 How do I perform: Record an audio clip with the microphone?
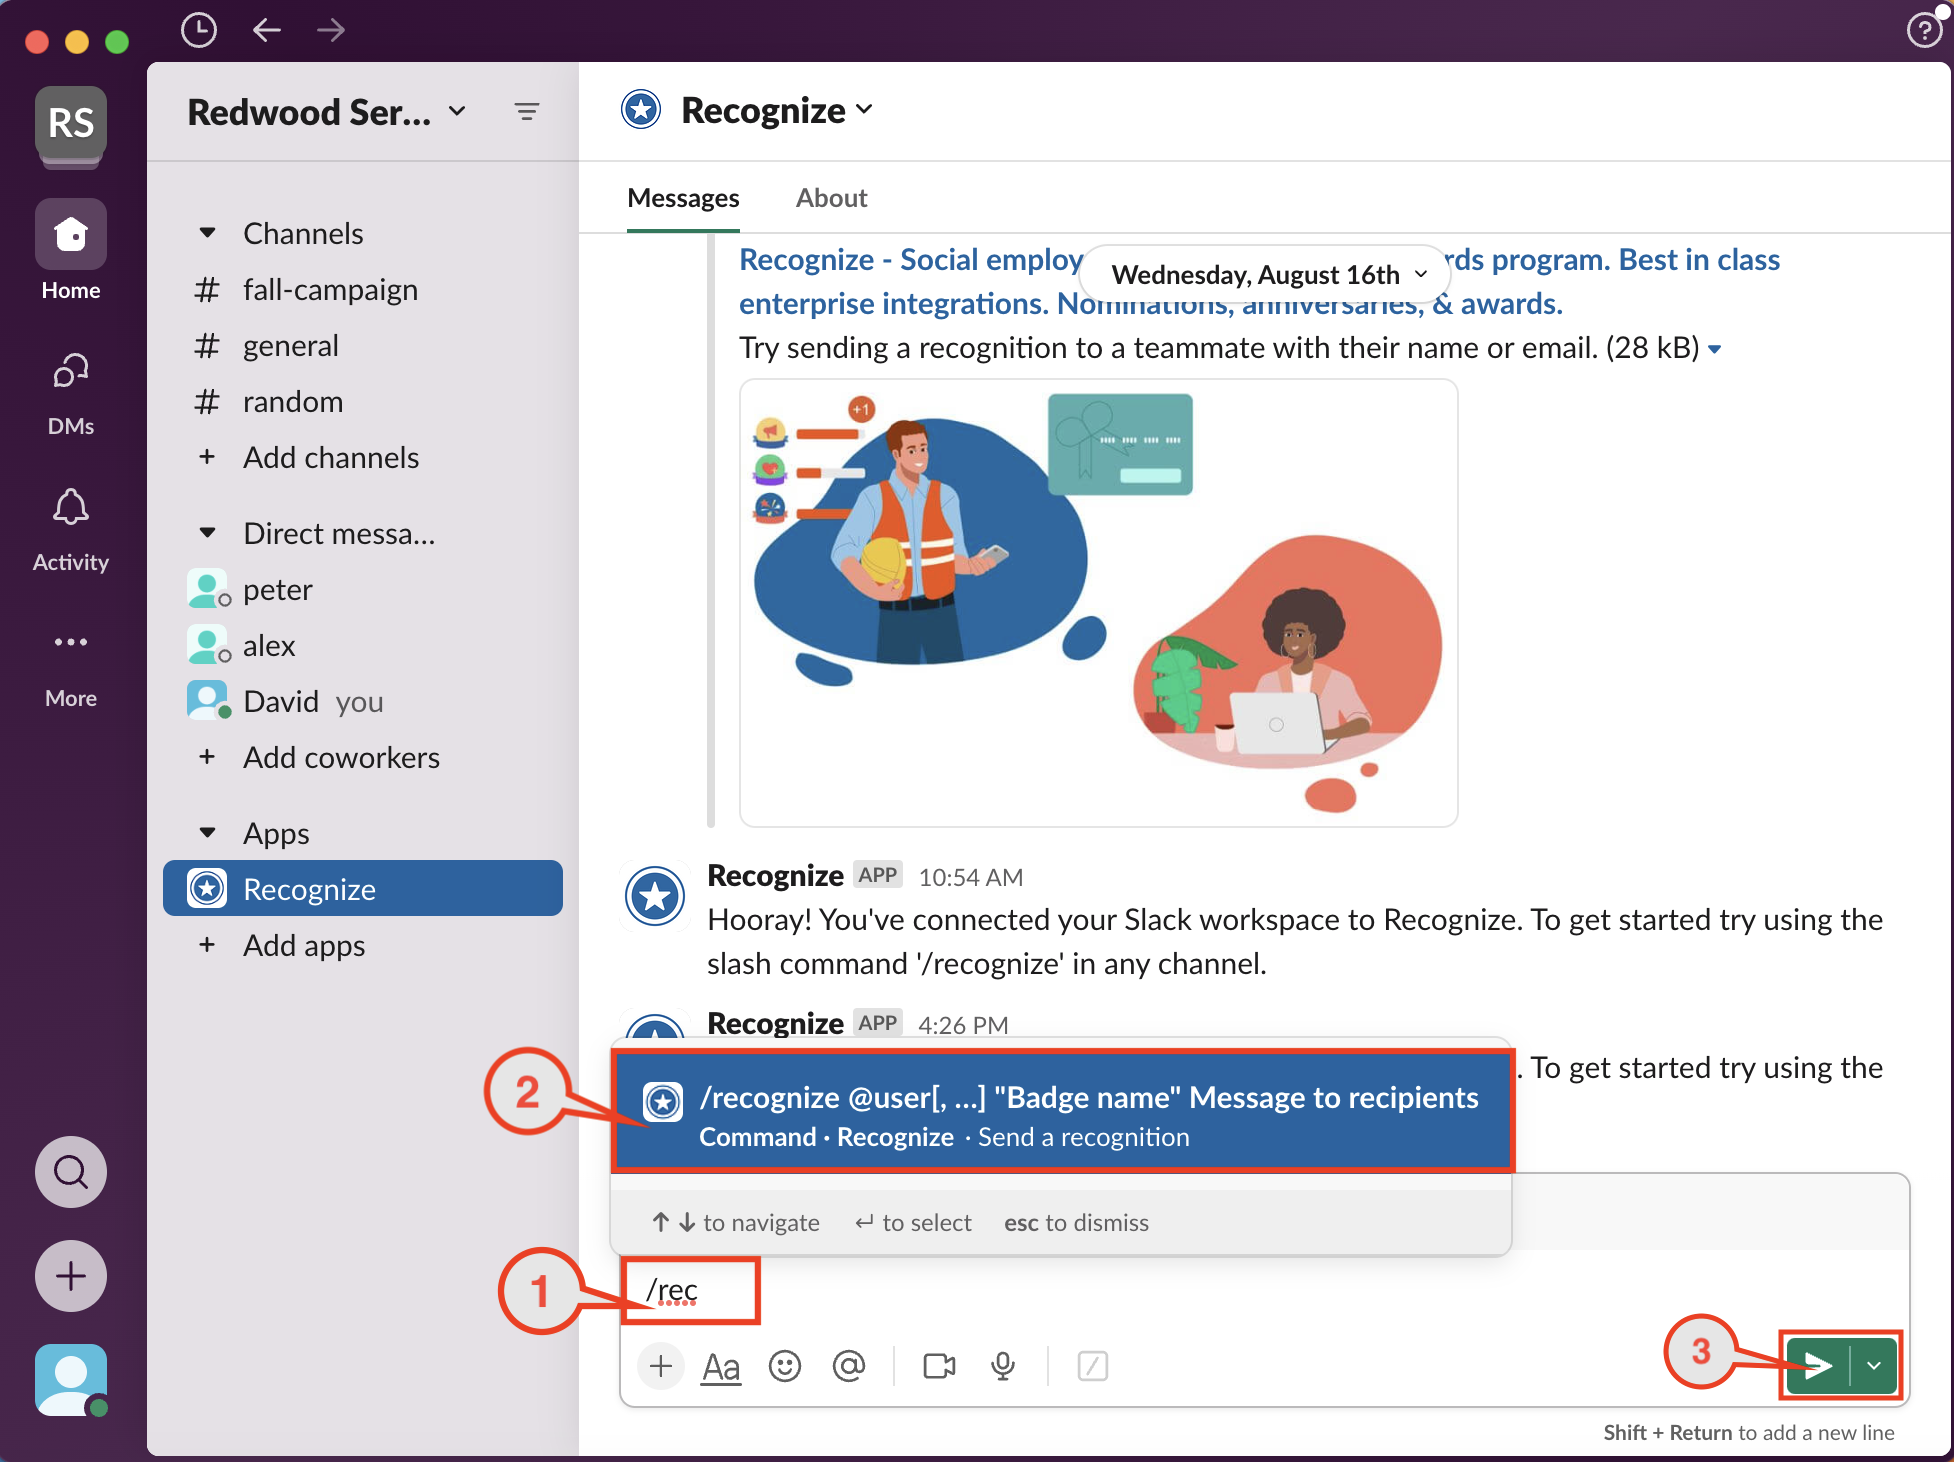pos(1003,1366)
